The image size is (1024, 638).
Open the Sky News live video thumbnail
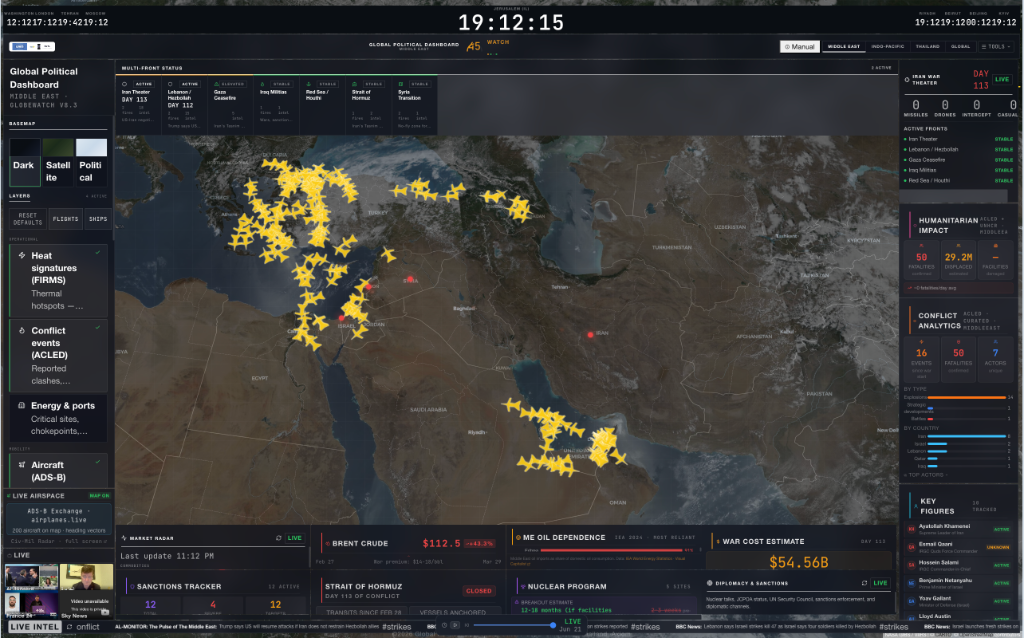coord(86,605)
